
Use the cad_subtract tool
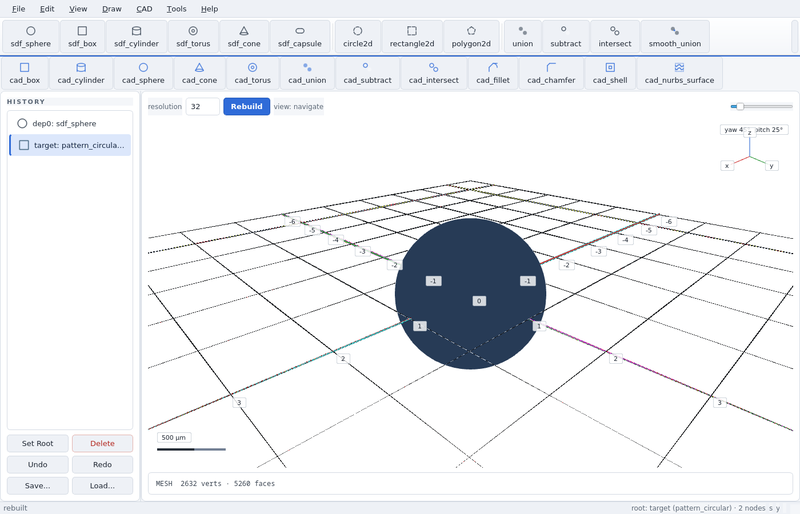click(367, 74)
